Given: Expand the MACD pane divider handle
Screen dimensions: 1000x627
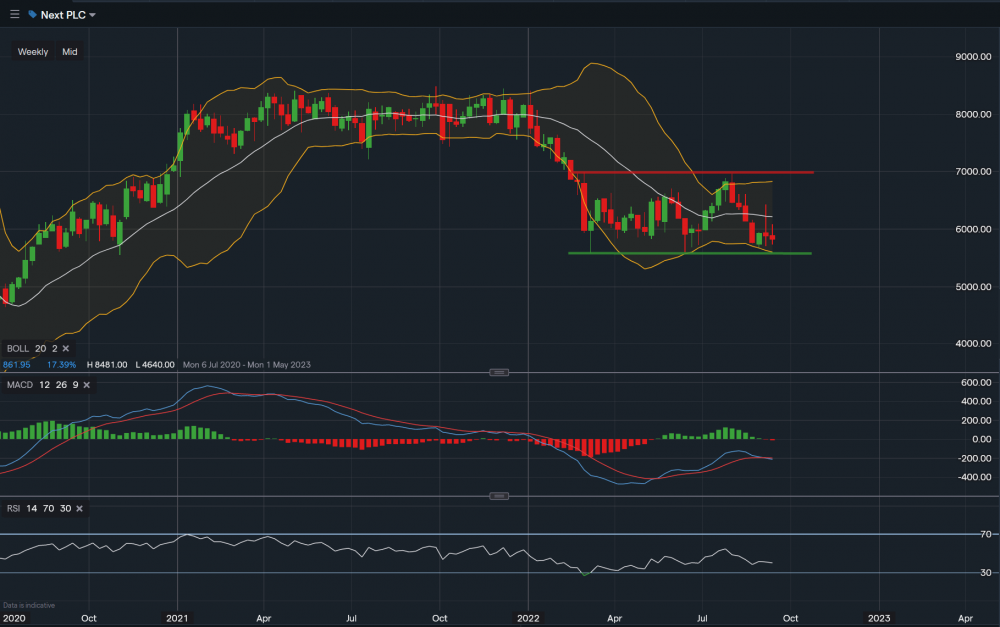Looking at the screenshot, I should click(499, 371).
